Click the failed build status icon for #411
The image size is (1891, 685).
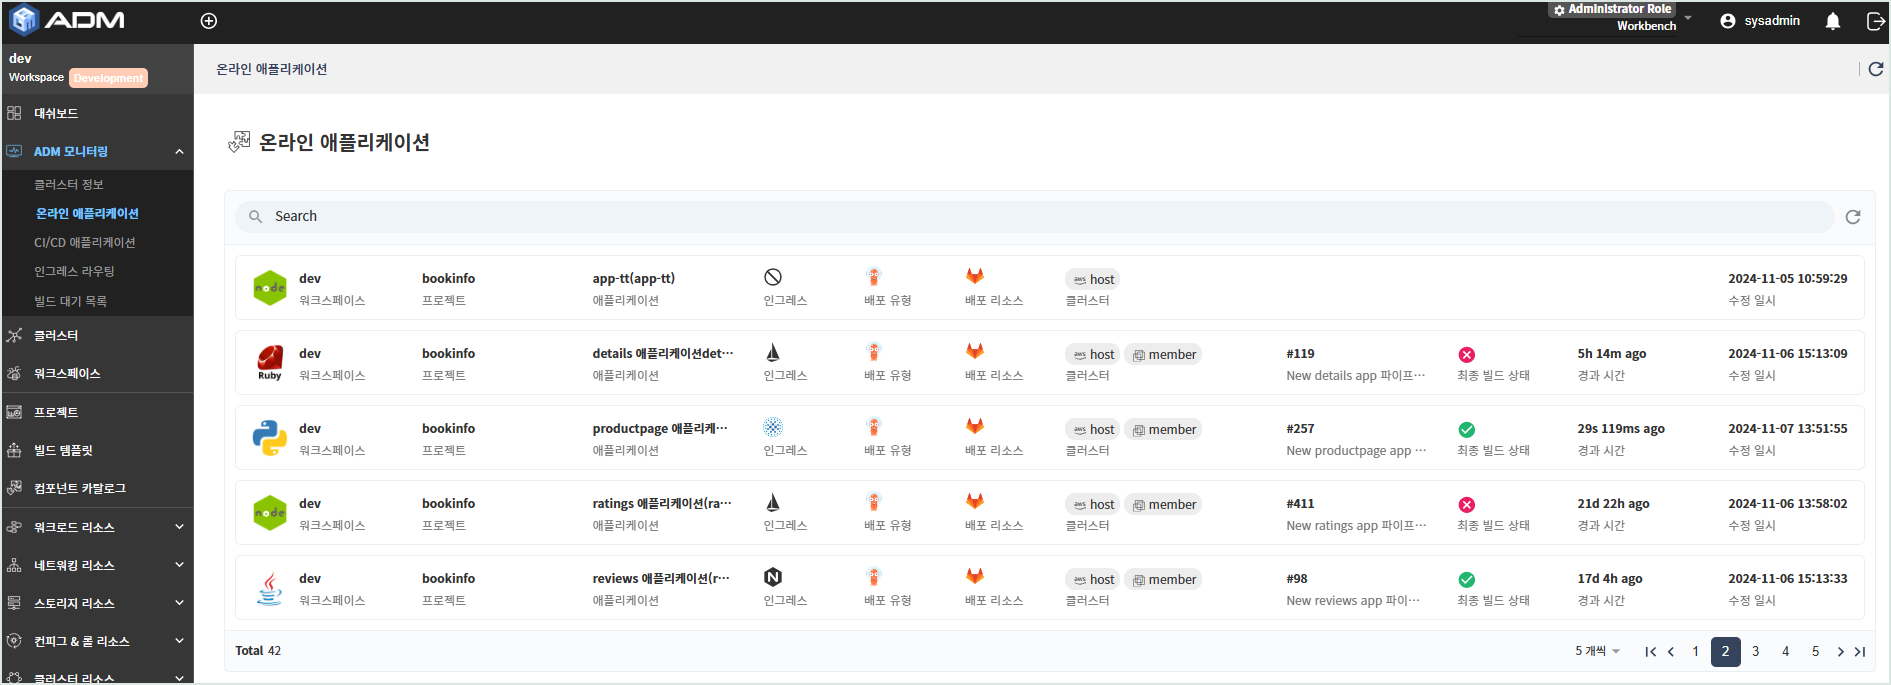1467,505
